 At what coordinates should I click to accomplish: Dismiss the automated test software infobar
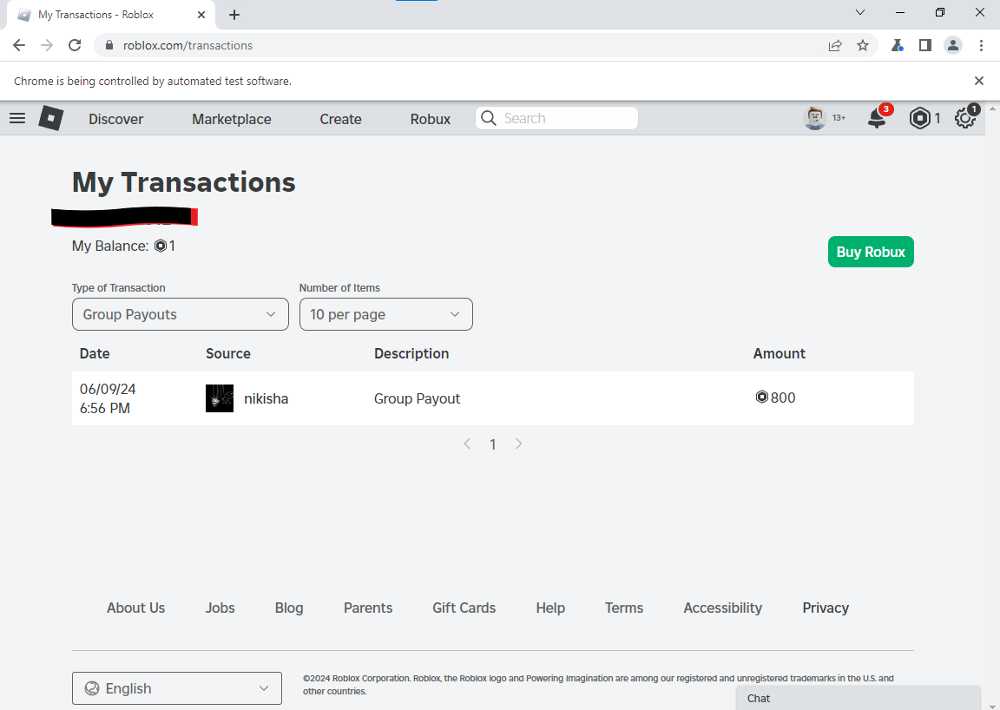tap(979, 80)
